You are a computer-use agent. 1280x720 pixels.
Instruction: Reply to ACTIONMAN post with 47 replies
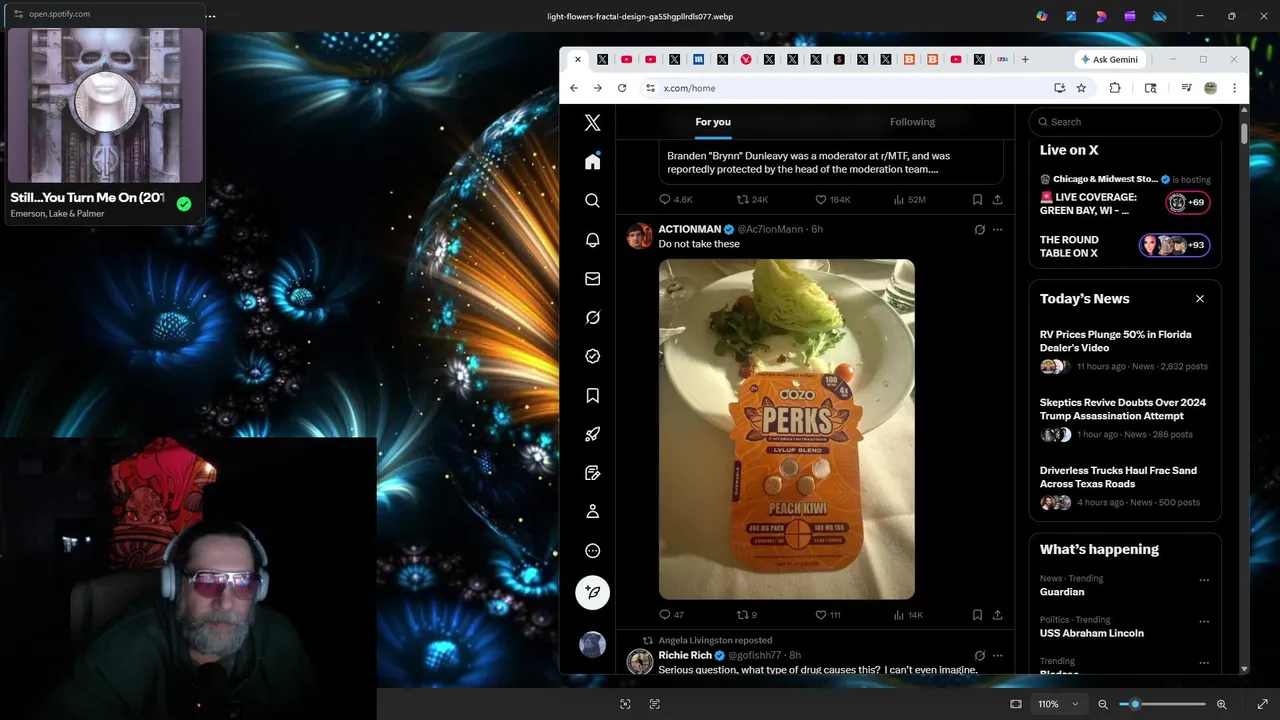click(671, 615)
